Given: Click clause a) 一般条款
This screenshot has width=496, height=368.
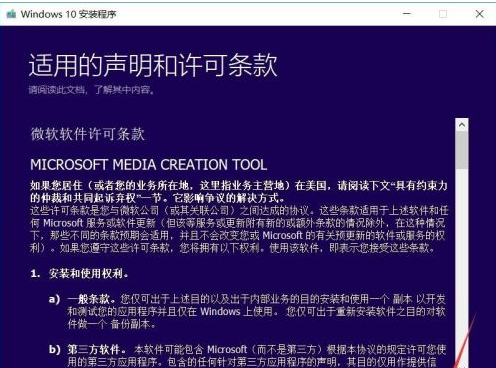Looking at the screenshot, I should point(247,311).
